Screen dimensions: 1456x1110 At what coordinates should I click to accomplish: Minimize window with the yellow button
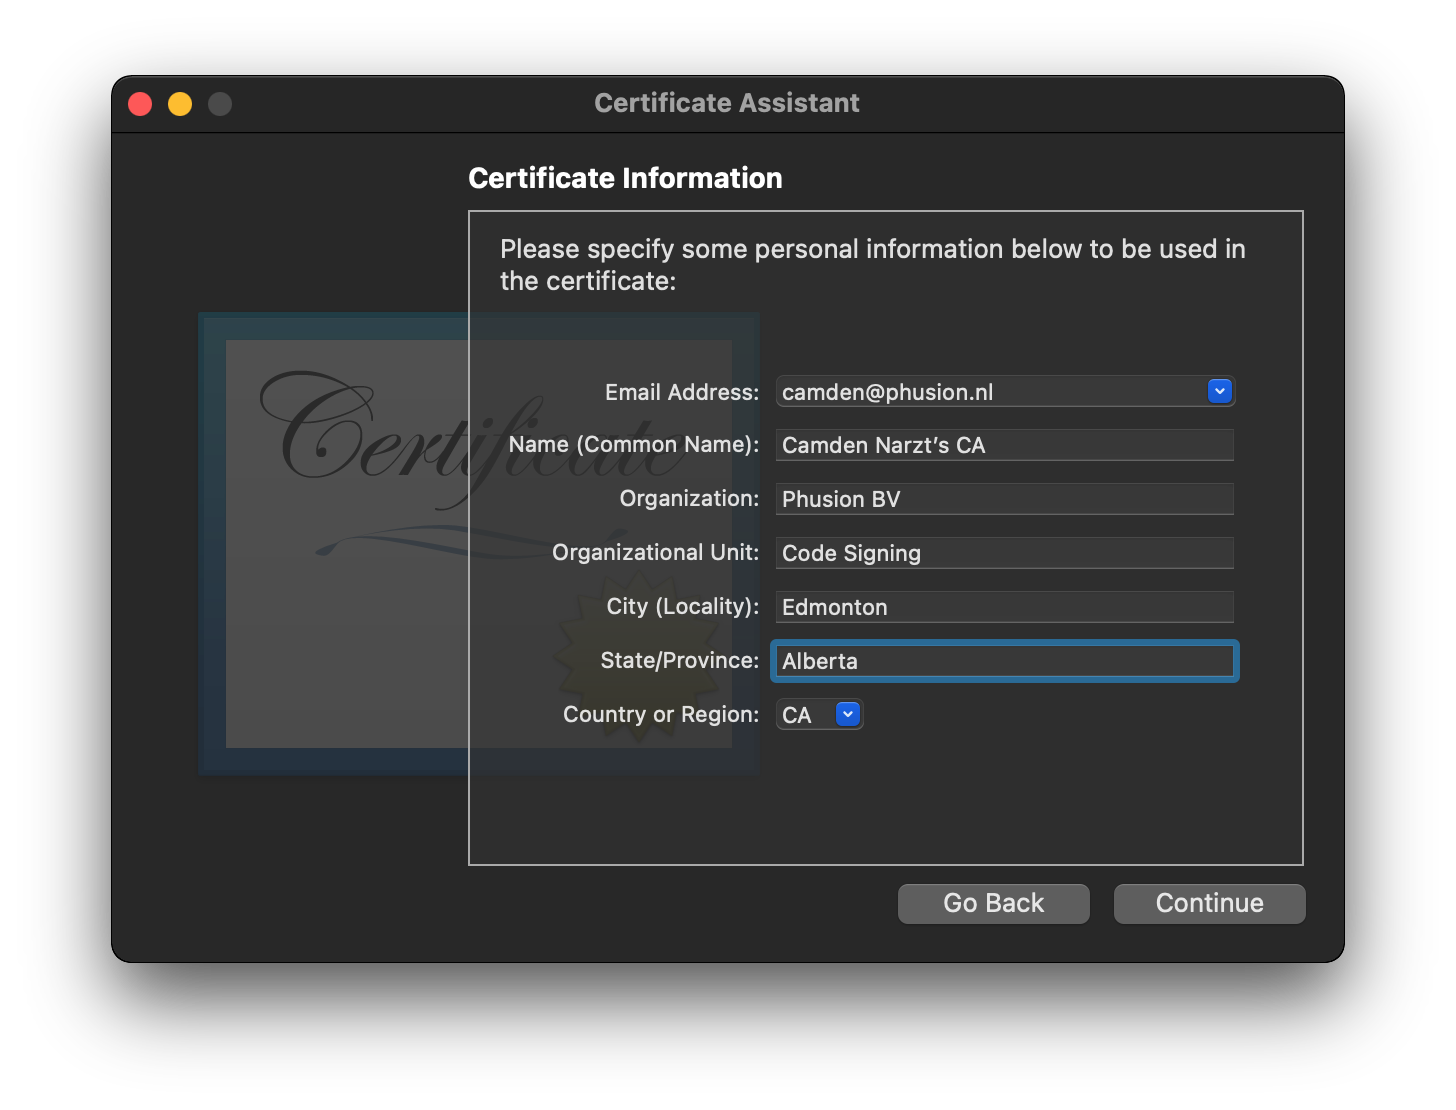point(180,104)
